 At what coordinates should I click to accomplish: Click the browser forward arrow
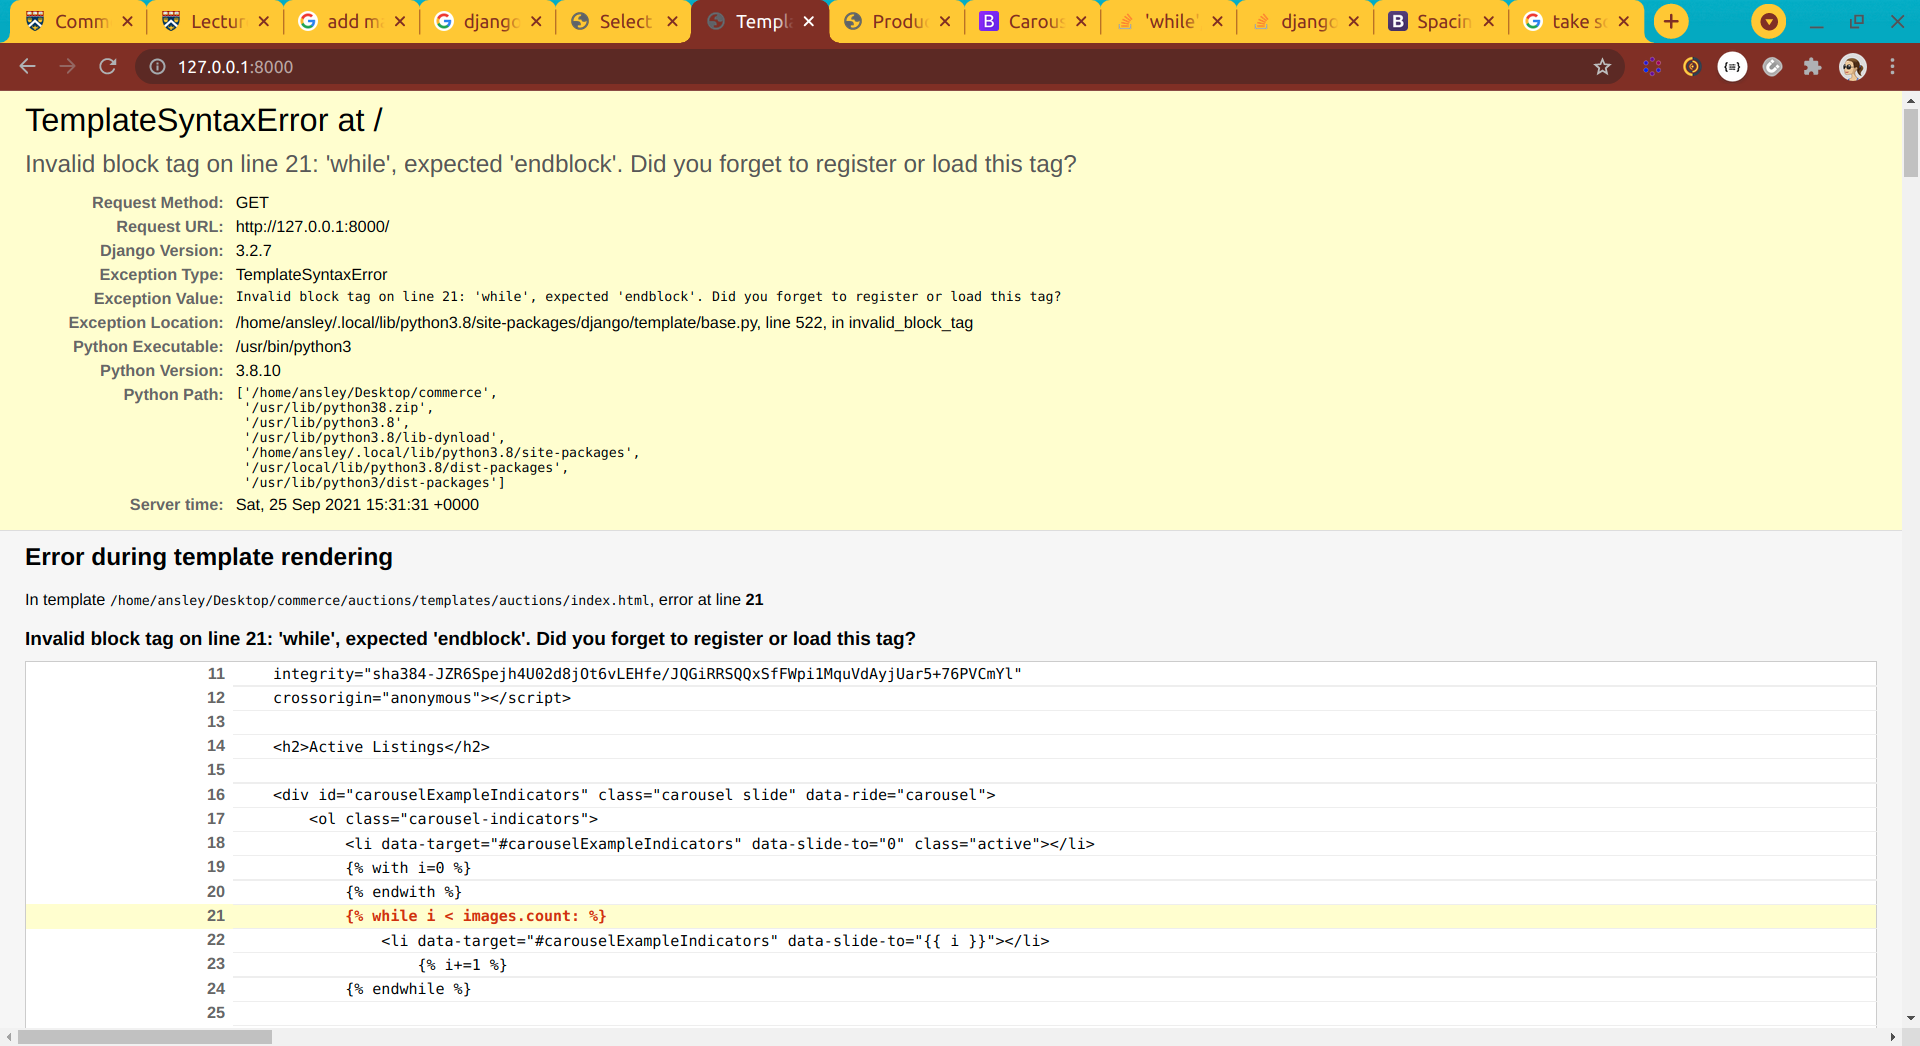67,67
